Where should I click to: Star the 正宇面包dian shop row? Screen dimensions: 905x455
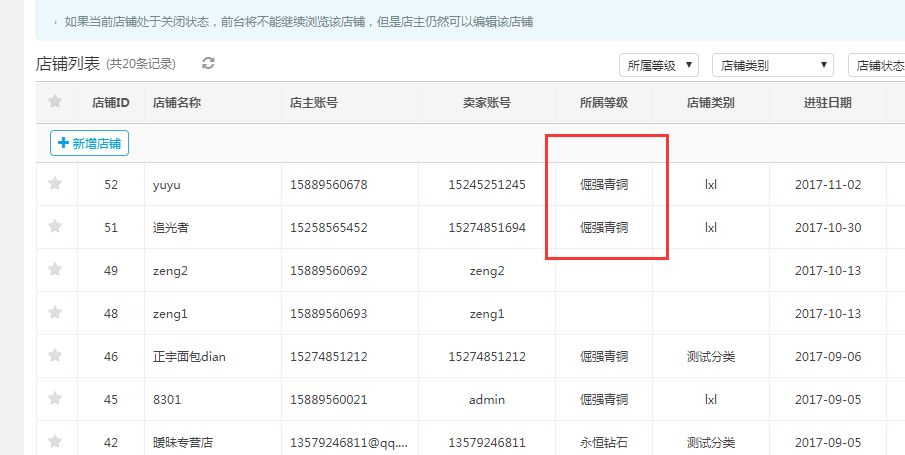(x=55, y=356)
